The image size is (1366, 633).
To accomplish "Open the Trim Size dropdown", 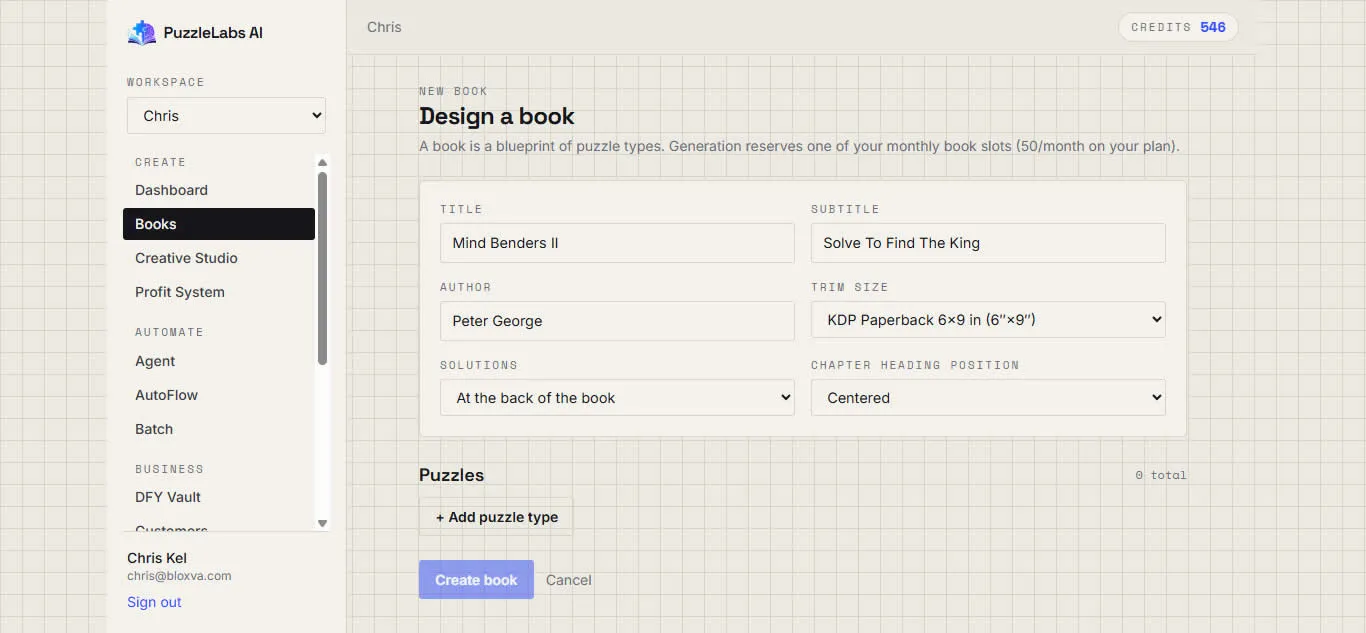I will tap(988, 320).
